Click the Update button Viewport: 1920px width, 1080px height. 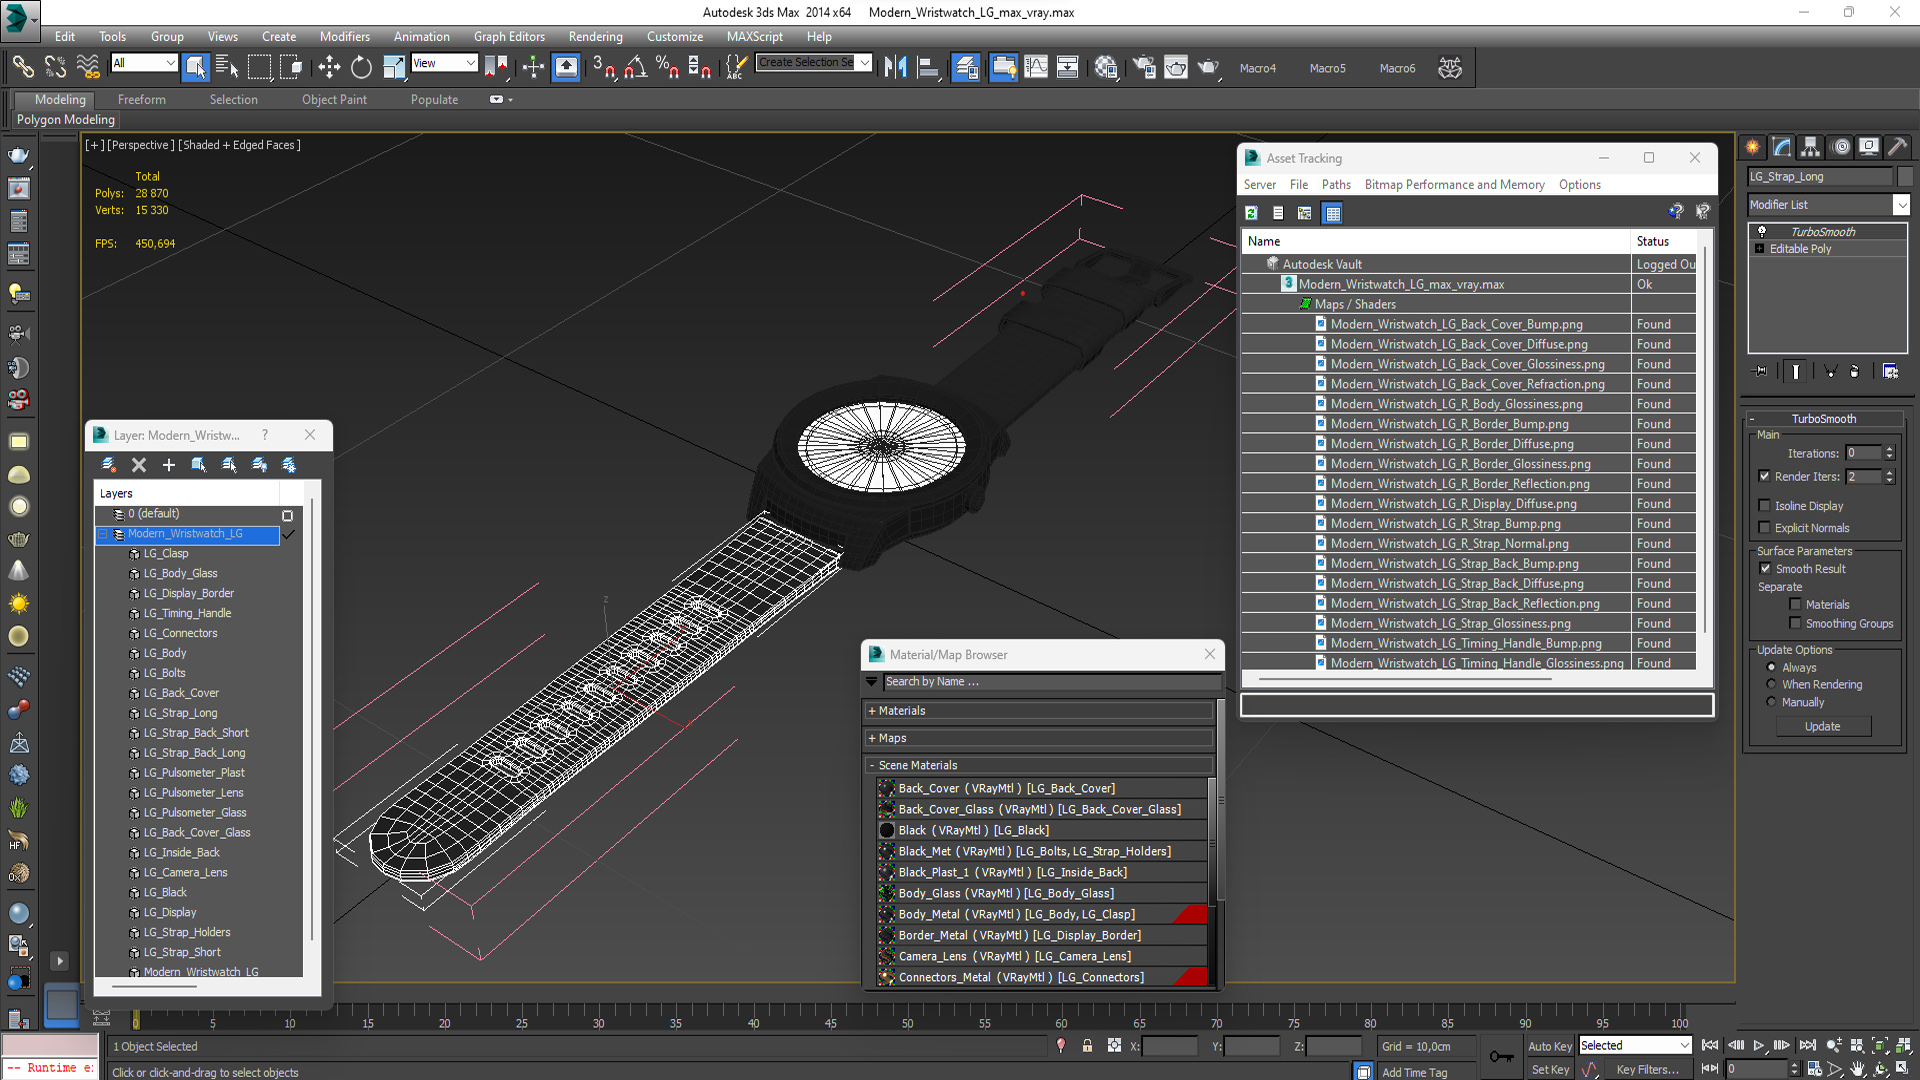click(1822, 726)
